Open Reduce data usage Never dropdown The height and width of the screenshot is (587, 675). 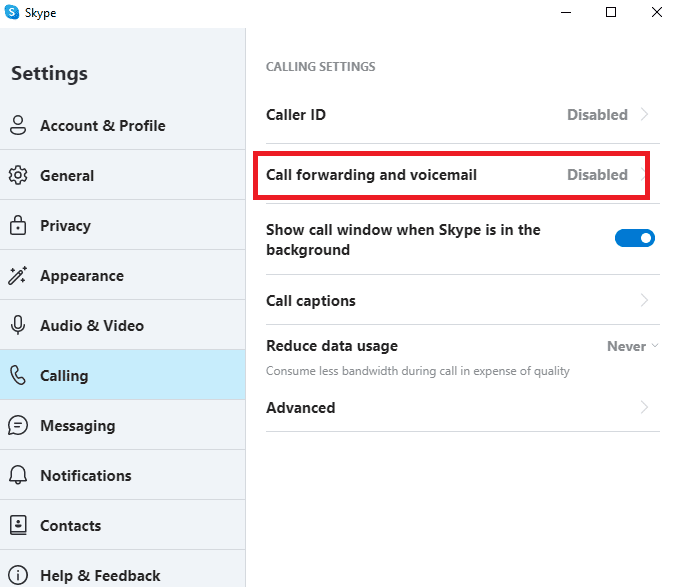pyautogui.click(x=632, y=346)
